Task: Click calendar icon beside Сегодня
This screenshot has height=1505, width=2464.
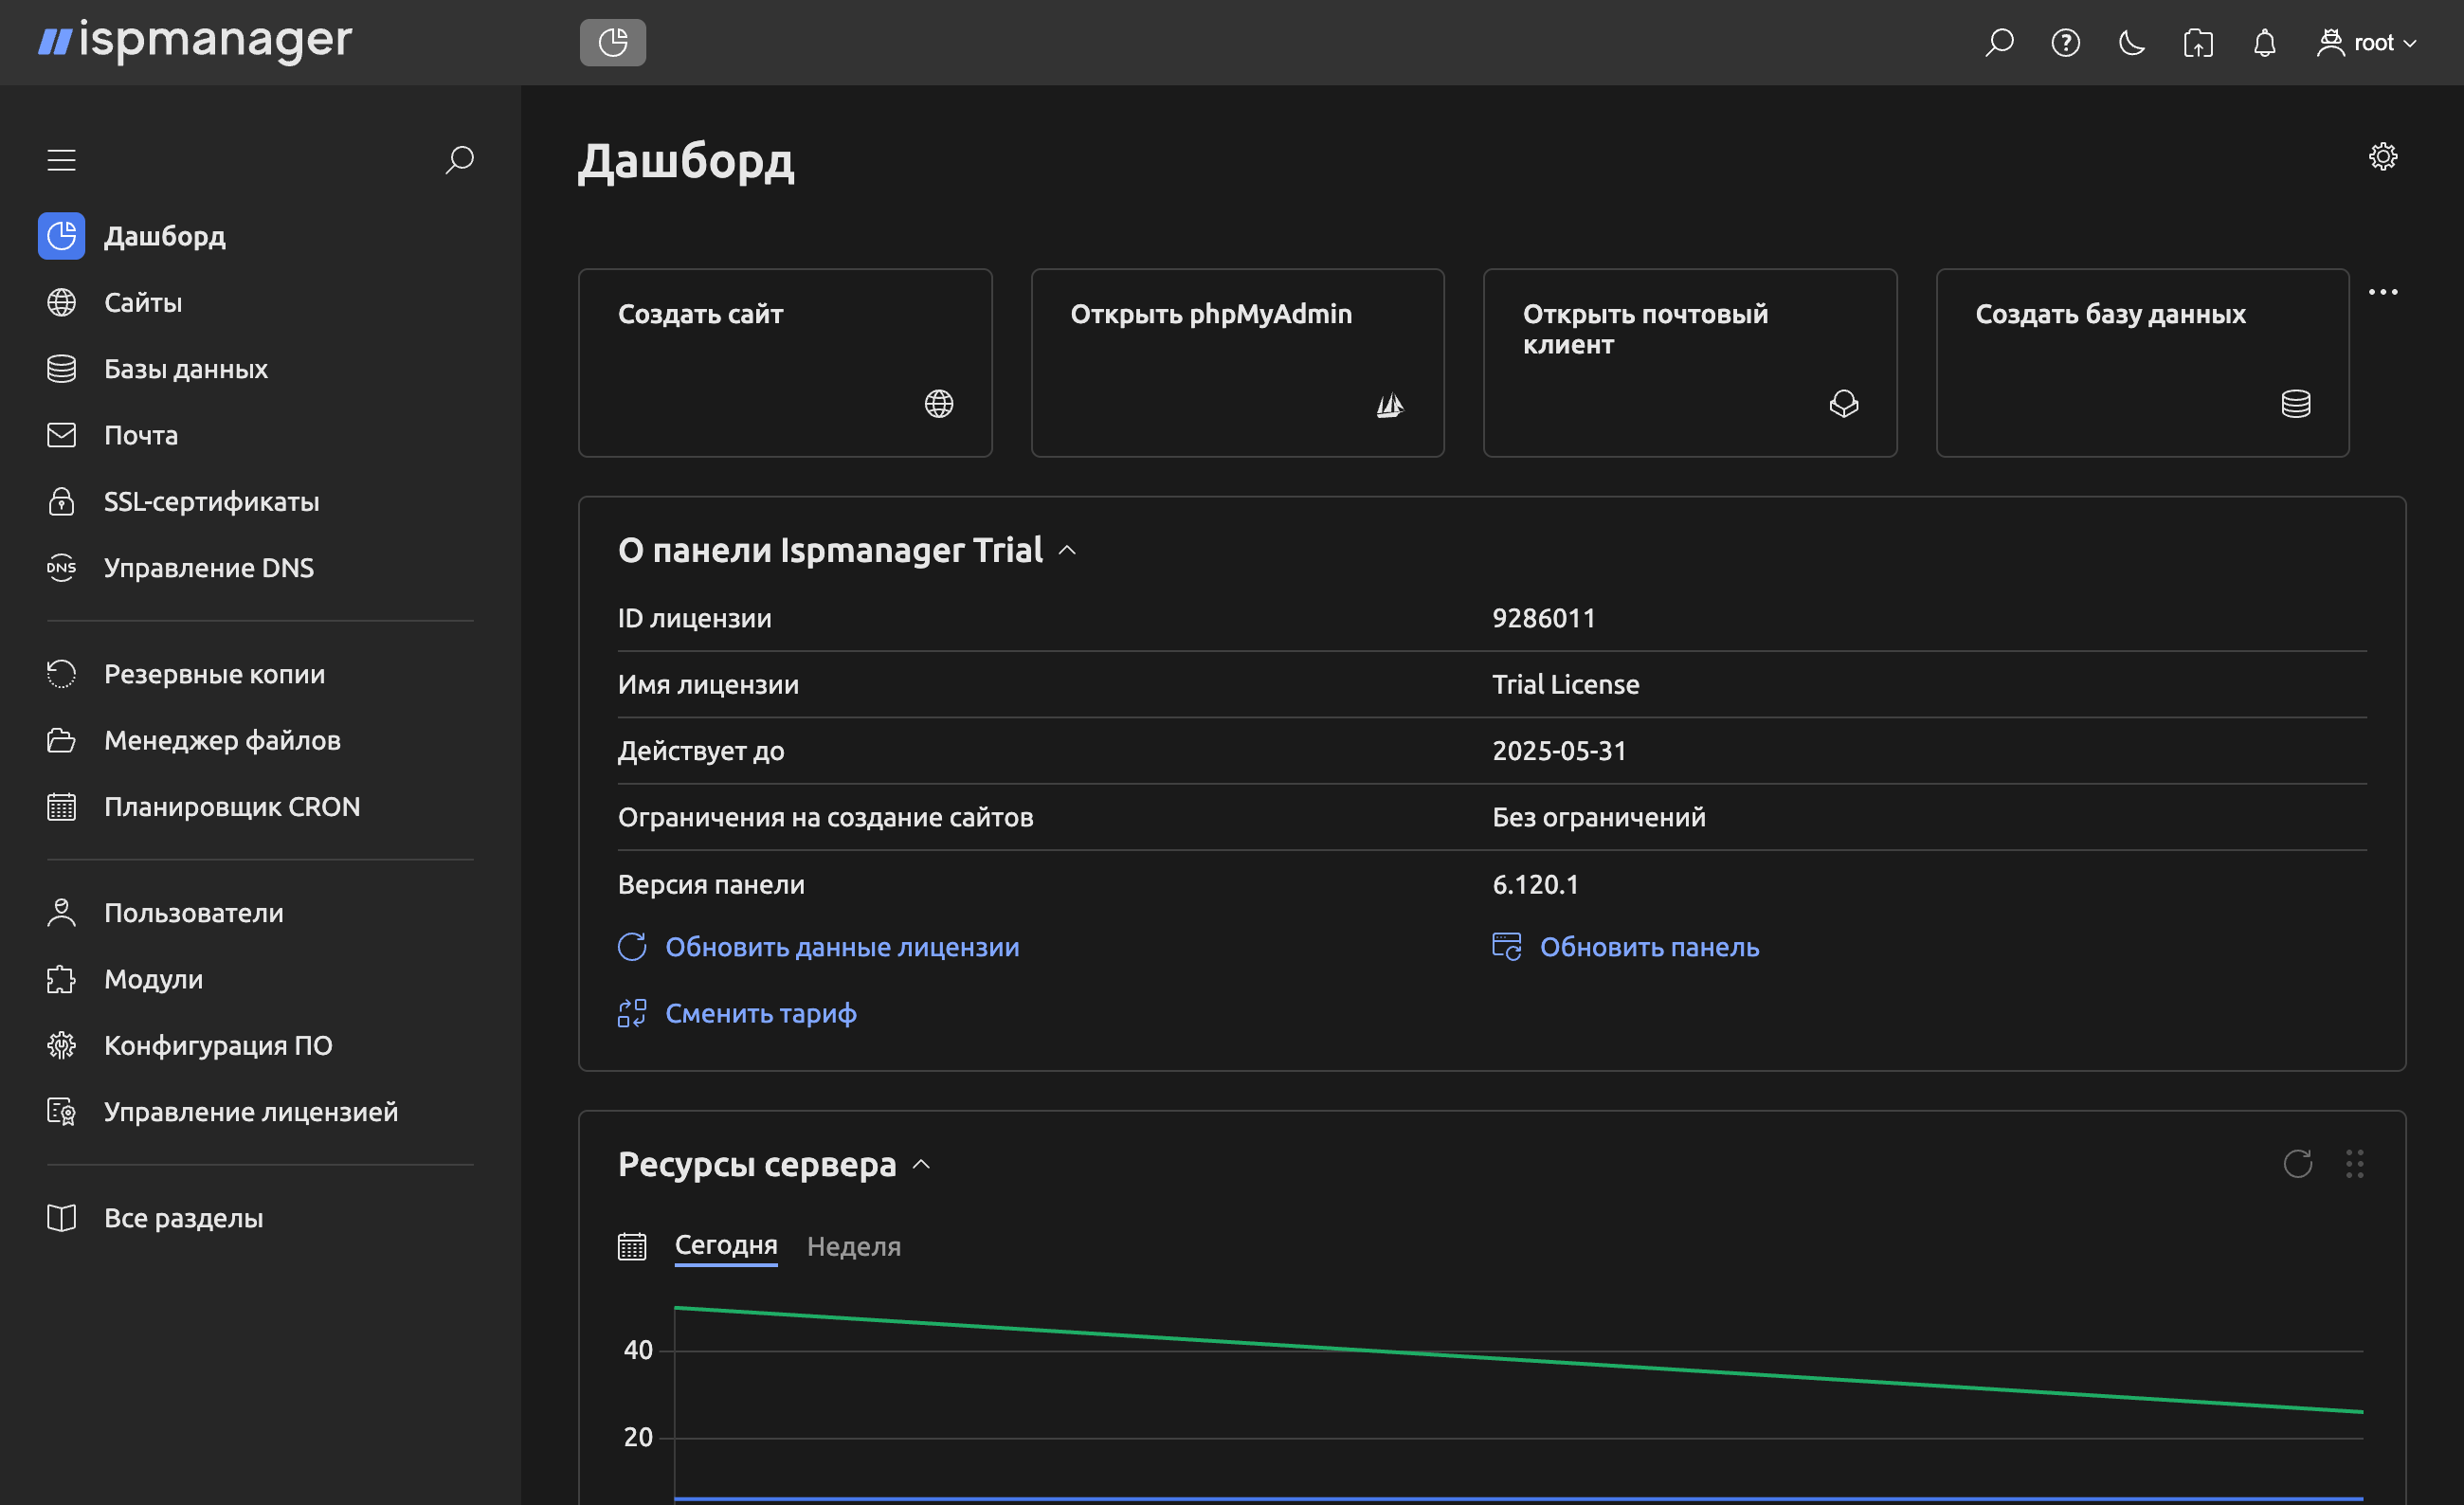Action: point(632,1246)
